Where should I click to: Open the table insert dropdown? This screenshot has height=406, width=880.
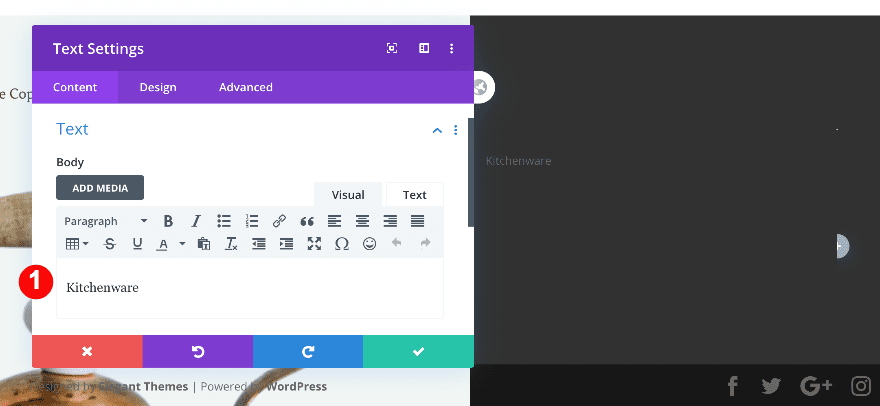click(77, 244)
